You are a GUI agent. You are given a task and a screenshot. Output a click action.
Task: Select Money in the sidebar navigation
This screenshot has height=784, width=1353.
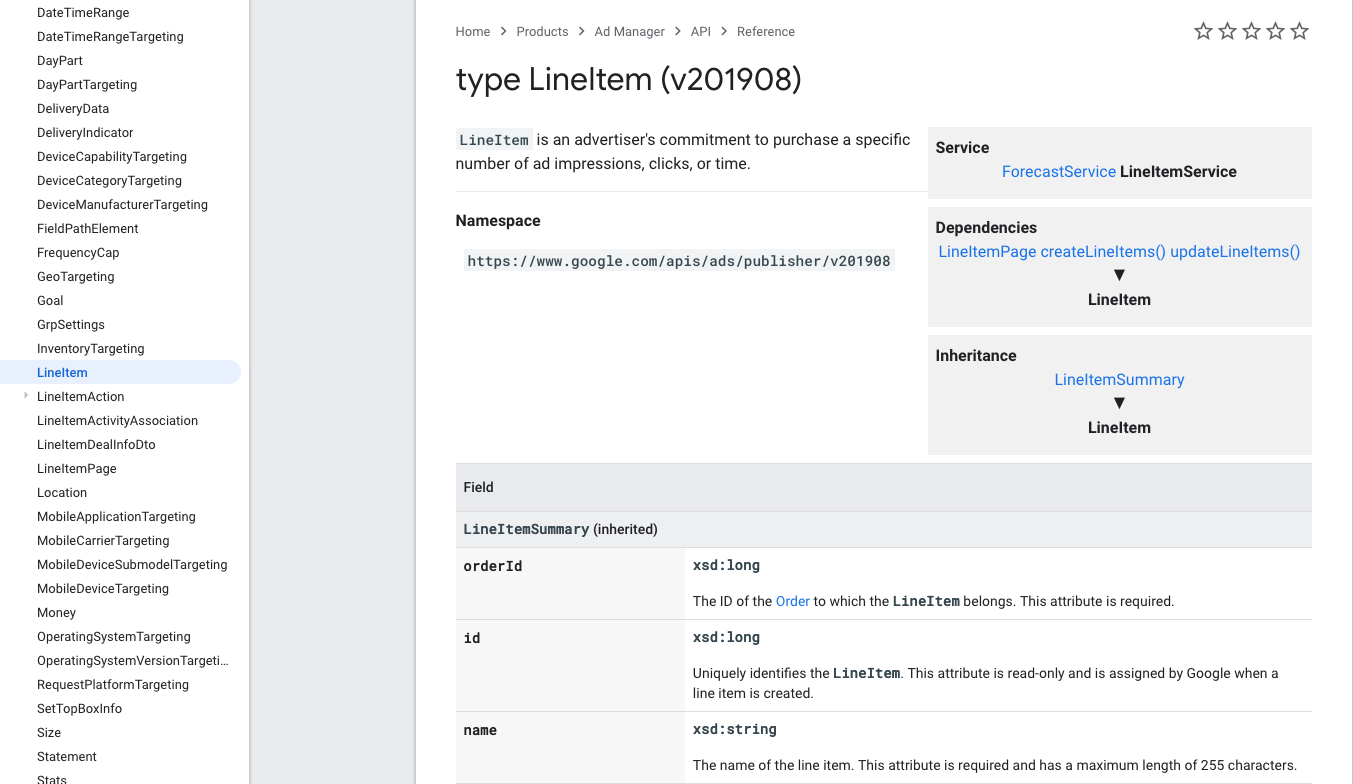tap(56, 612)
